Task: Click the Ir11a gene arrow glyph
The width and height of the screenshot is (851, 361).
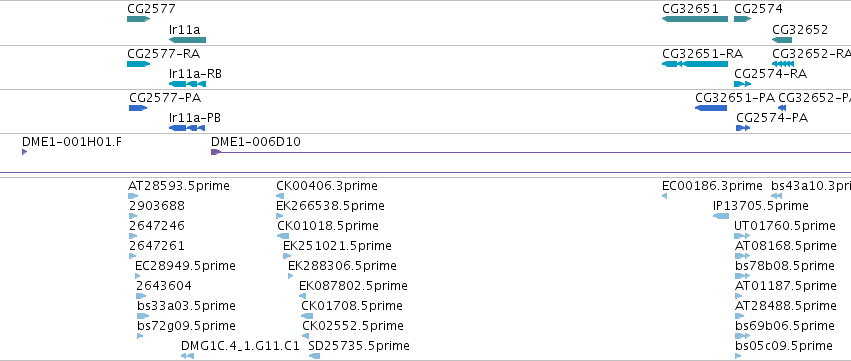Action: pyautogui.click(x=187, y=40)
